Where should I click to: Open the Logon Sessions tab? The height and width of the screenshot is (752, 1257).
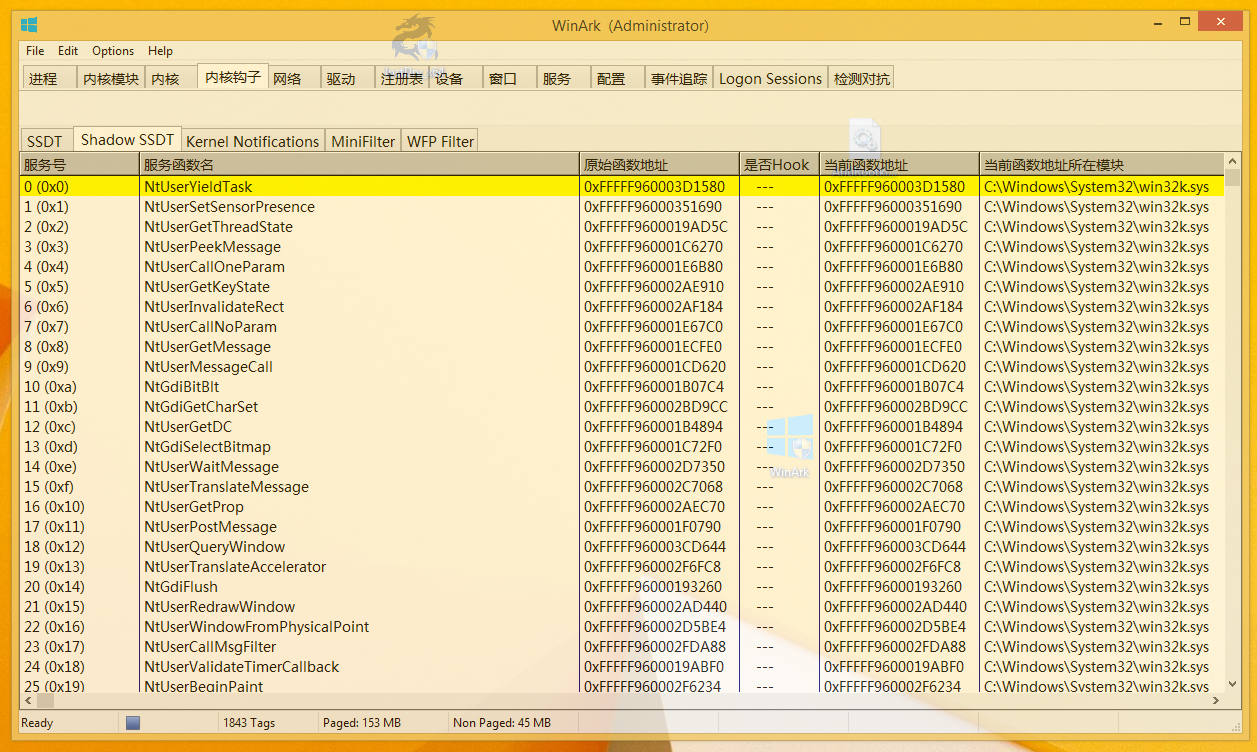770,79
